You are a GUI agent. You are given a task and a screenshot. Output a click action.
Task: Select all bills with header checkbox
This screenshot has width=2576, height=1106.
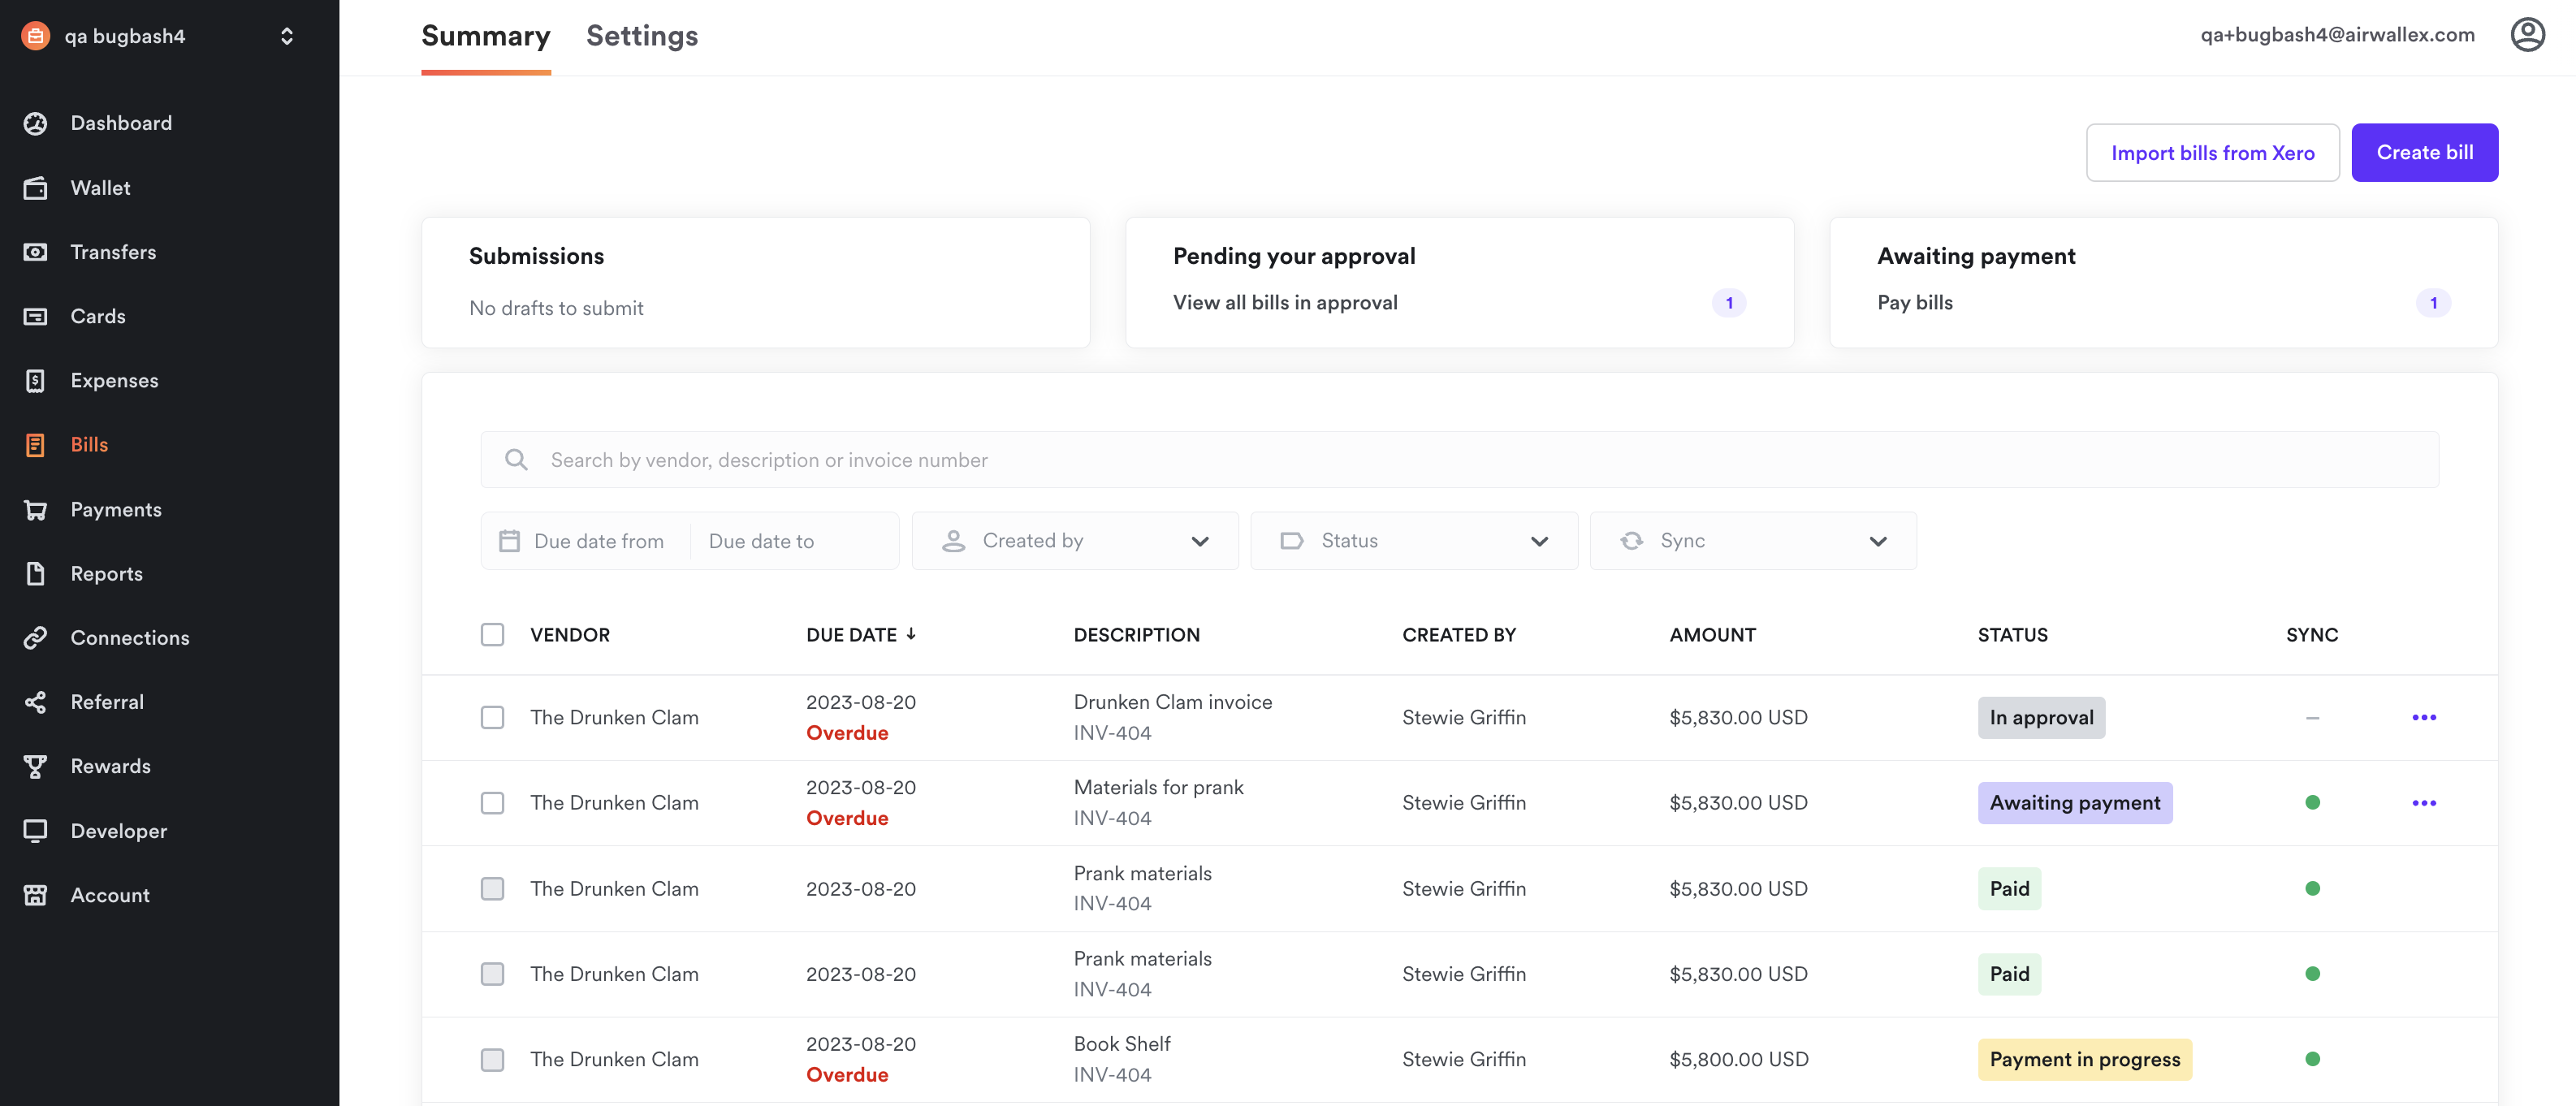(492, 635)
